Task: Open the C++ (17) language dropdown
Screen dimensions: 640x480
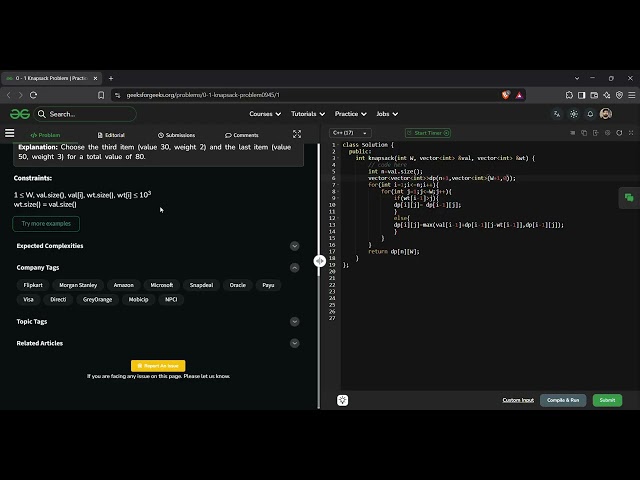Action: pyautogui.click(x=350, y=133)
